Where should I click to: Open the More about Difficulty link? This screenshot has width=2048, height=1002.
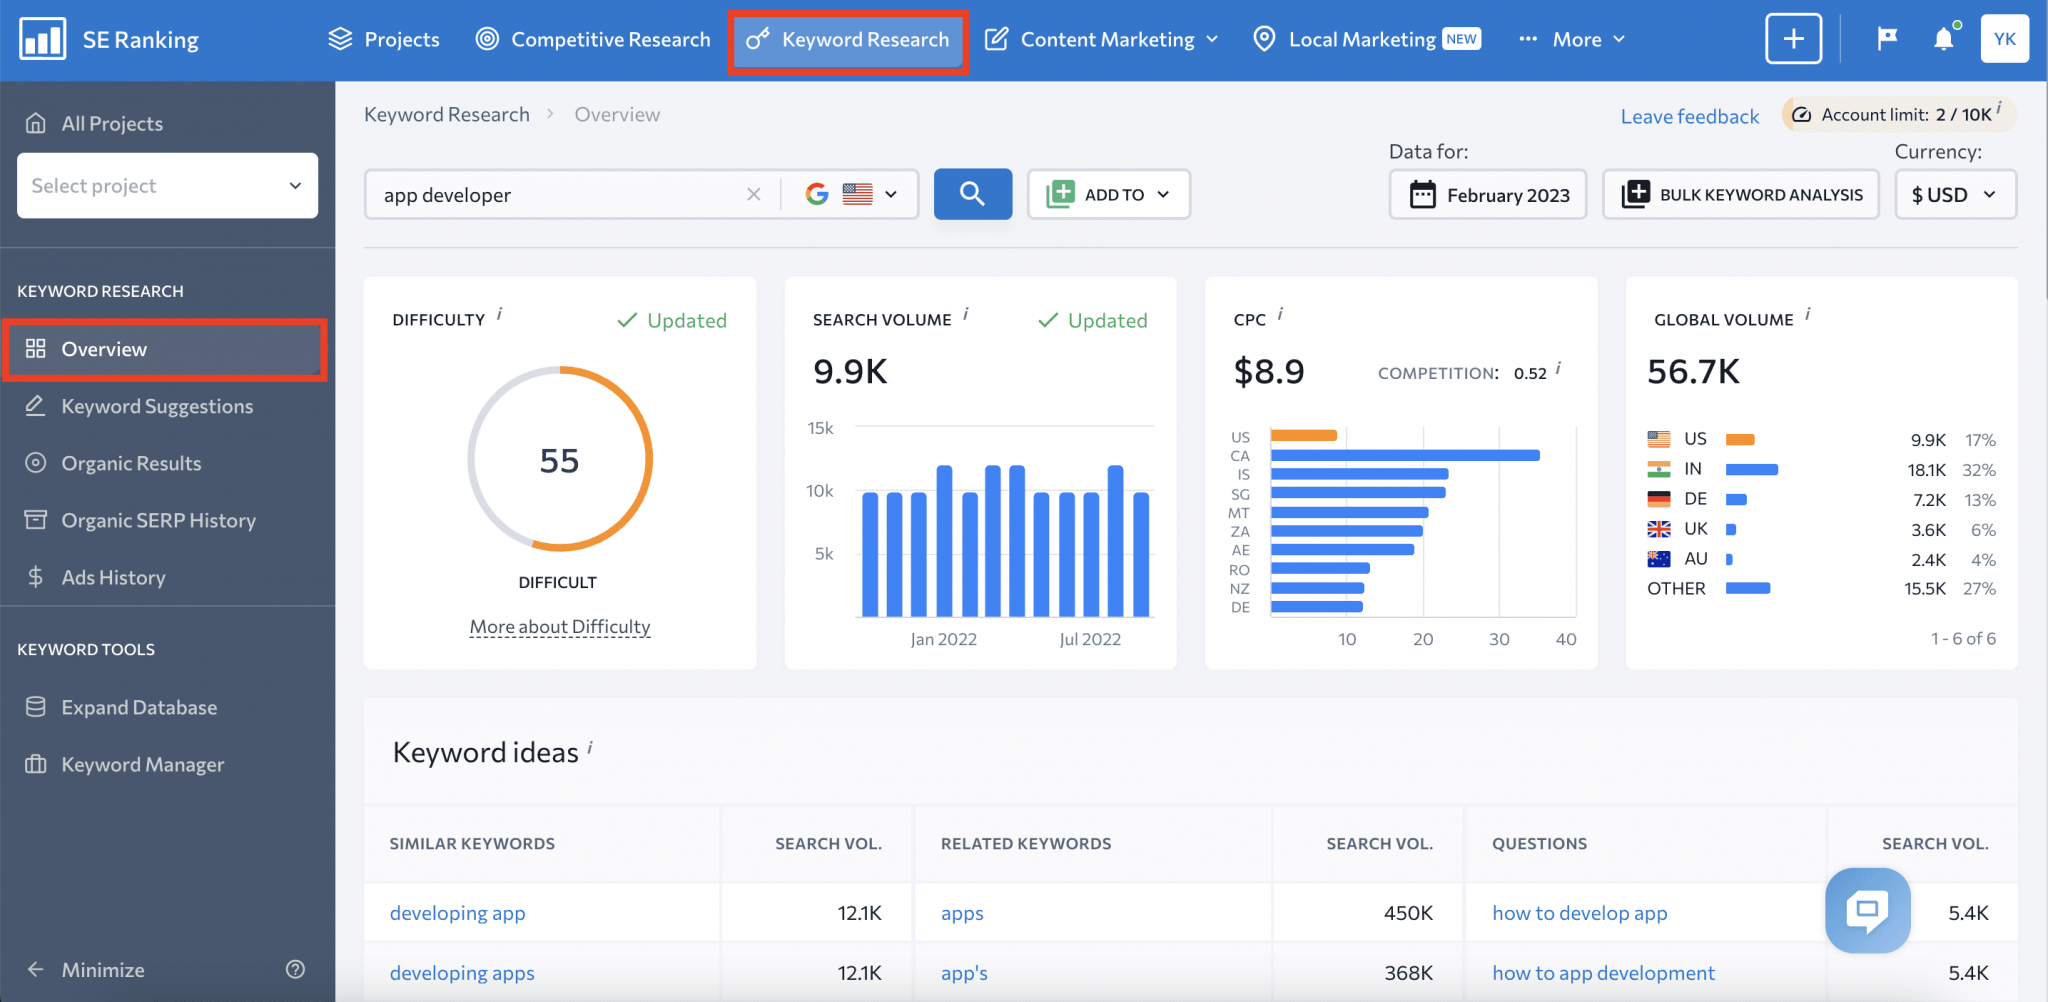point(559,625)
